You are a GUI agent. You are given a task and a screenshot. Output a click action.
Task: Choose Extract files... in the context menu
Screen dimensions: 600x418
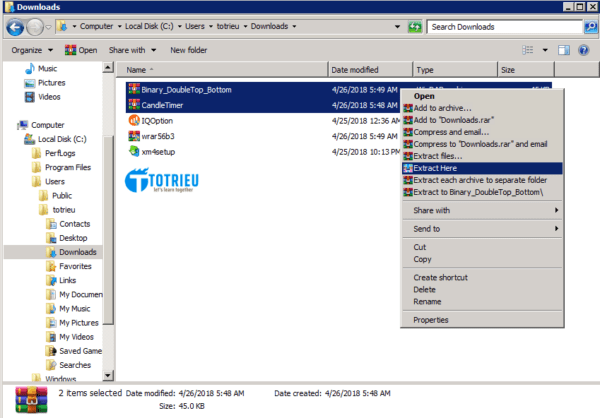tap(482, 156)
